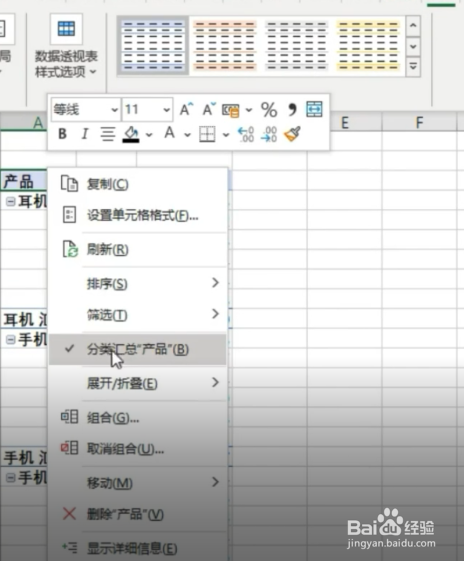
Task: Open the accounting format dropdown arrow
Action: (249, 110)
